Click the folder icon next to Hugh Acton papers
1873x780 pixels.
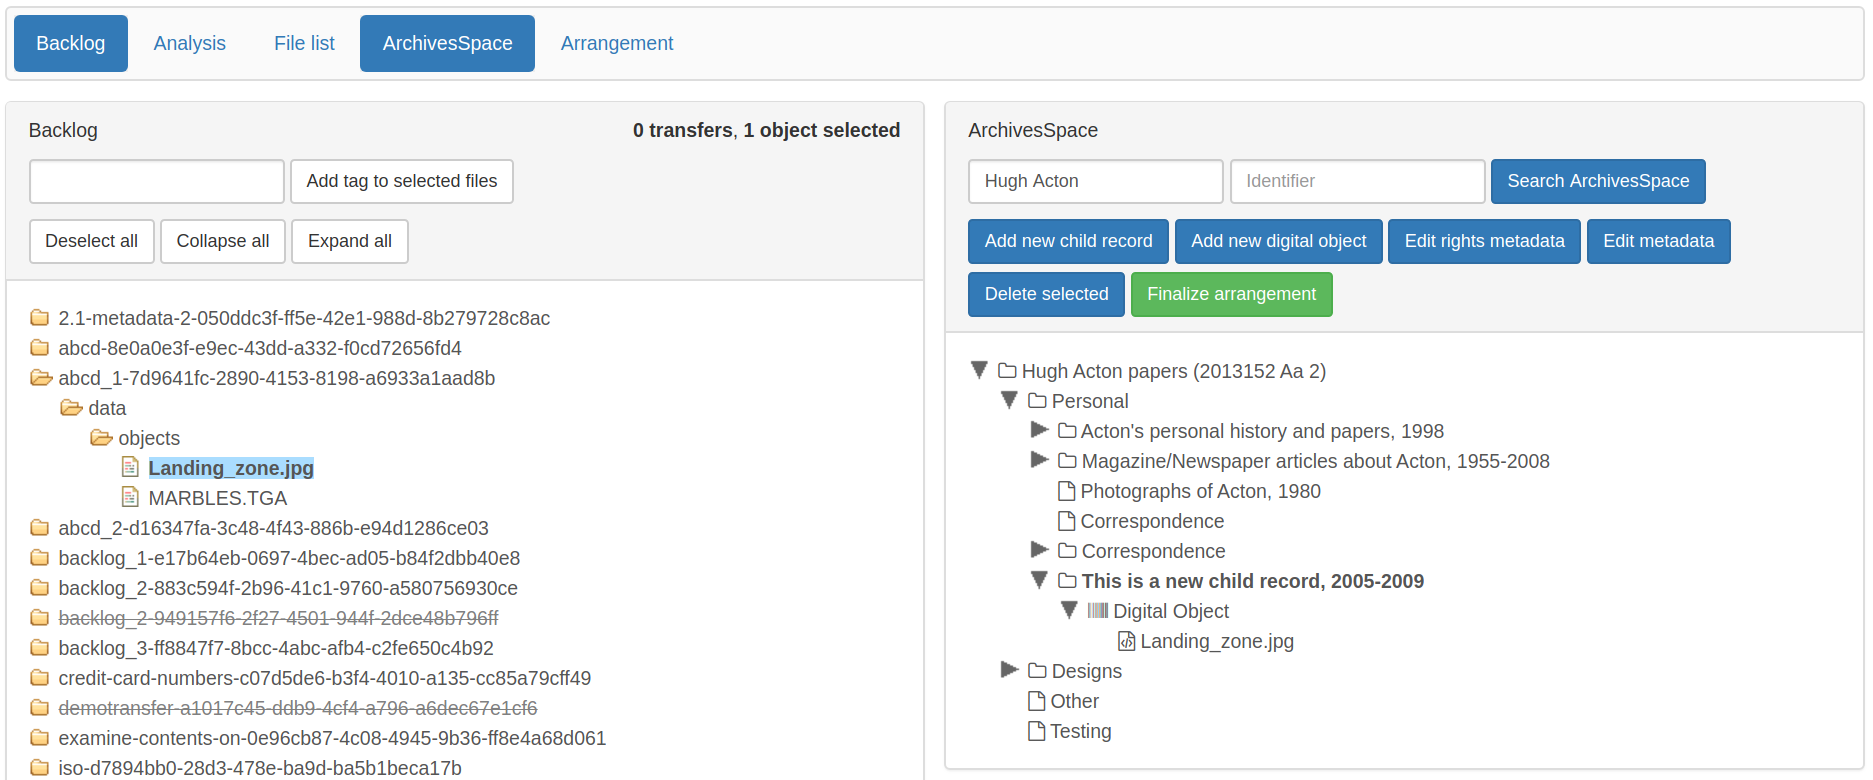click(1007, 371)
